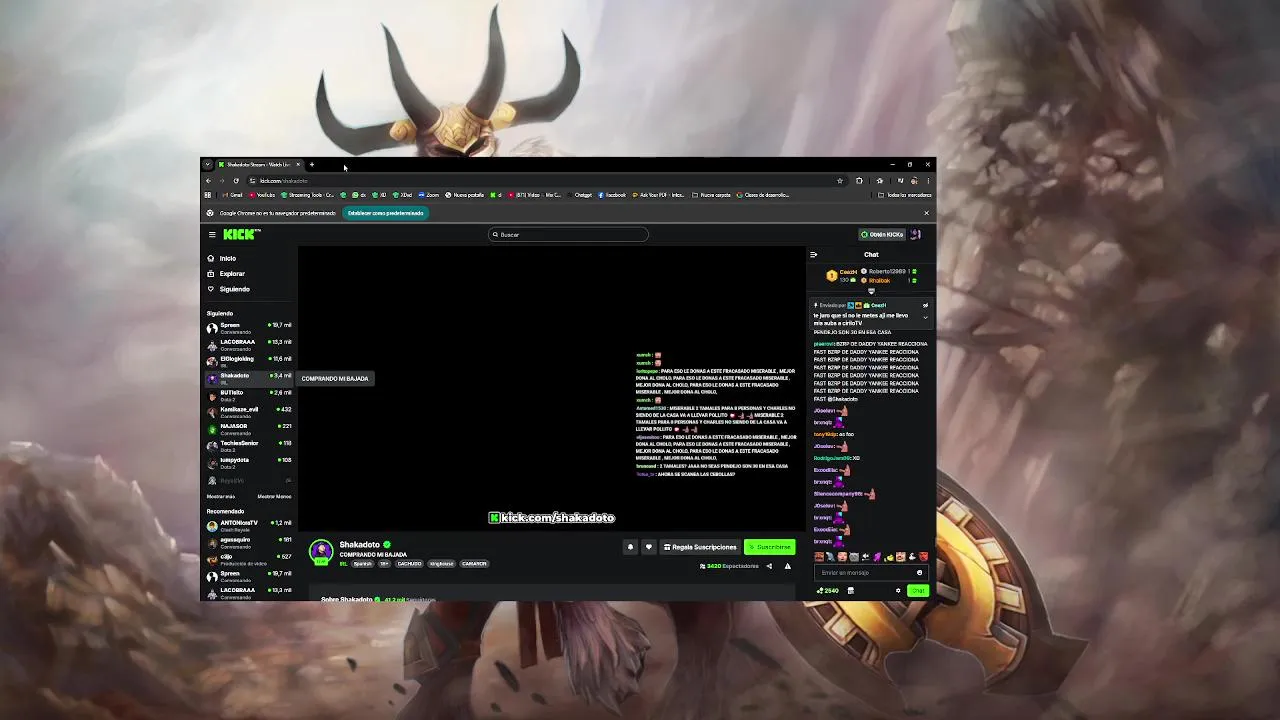This screenshot has height=720, width=1280.
Task: Expand the pinned message chevron
Action: click(x=925, y=318)
